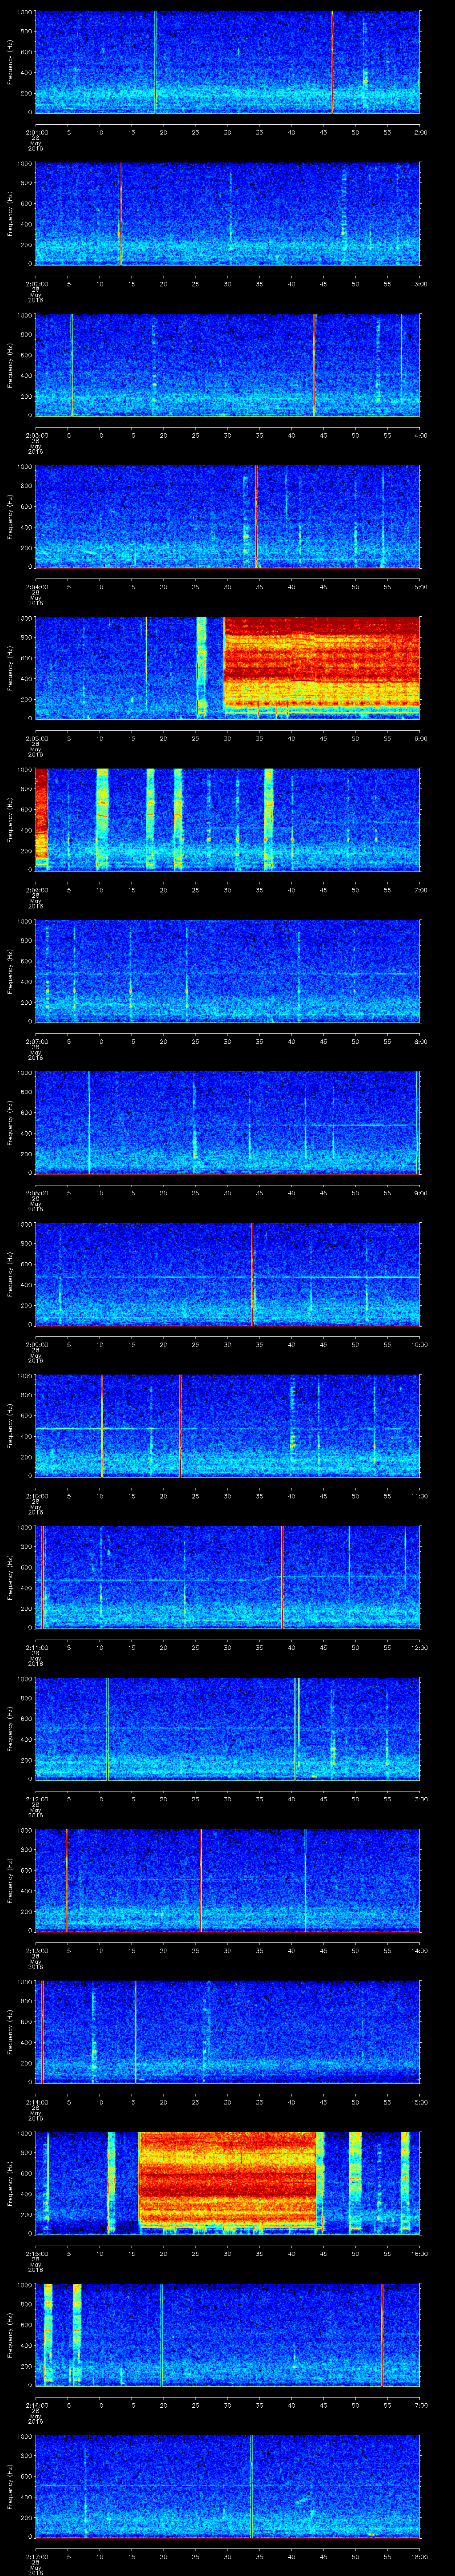Click the "2:09:00" start time label
This screenshot has width=455, height=2576.
tap(36, 1344)
